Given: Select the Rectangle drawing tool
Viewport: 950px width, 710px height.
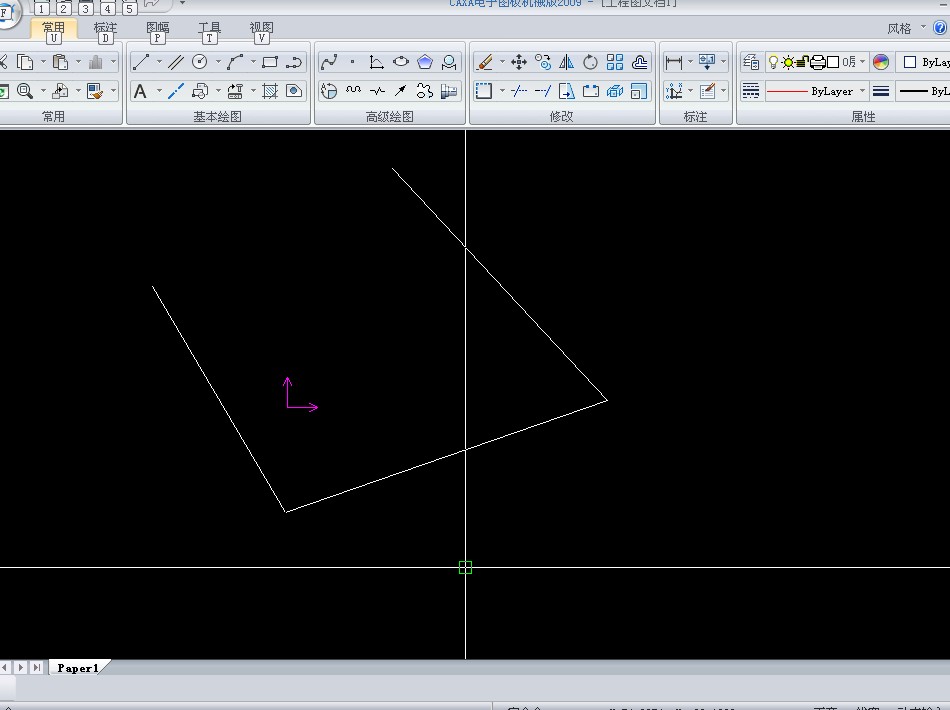Looking at the screenshot, I should [270, 62].
